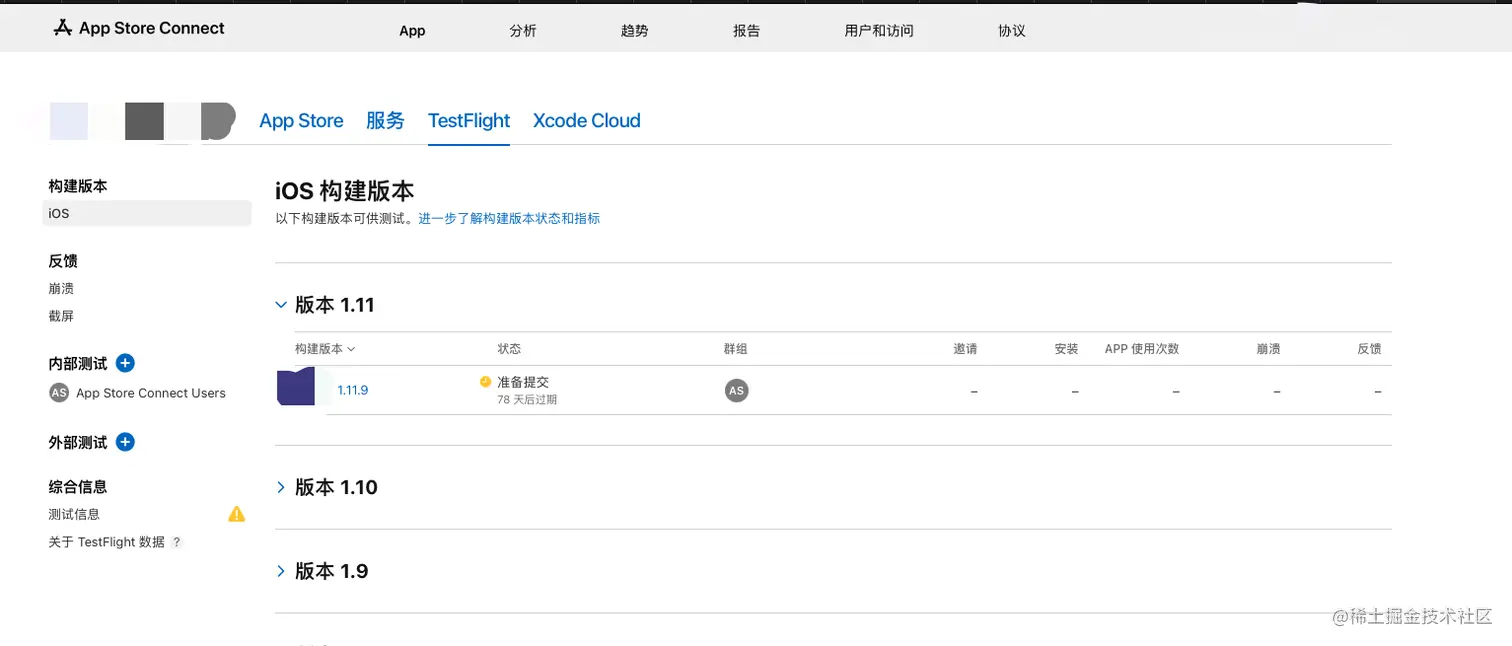Open 崩溃 feedback in sidebar
Image resolution: width=1512 pixels, height=646 pixels.
[61, 289]
